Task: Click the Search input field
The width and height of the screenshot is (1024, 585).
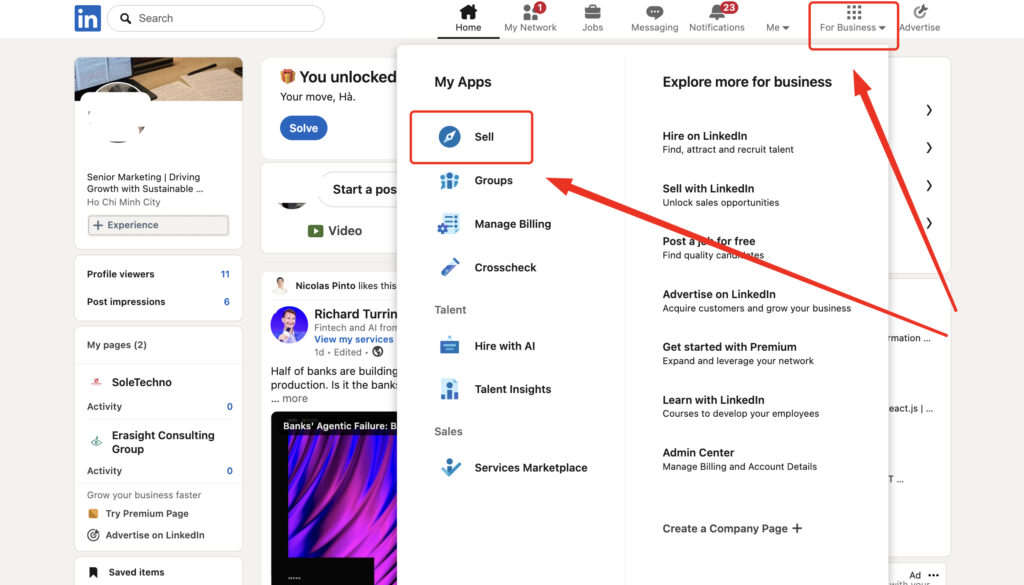Action: (x=216, y=18)
